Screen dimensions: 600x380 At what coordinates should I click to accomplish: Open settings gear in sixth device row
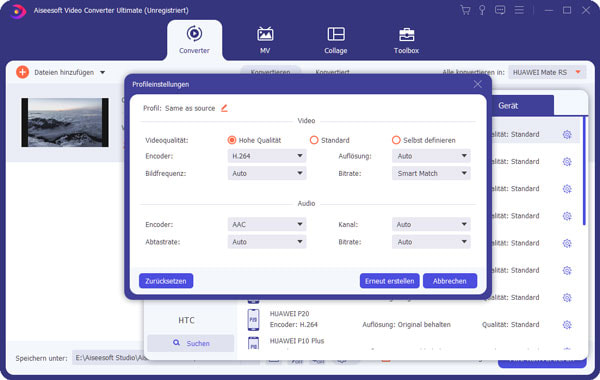567,270
